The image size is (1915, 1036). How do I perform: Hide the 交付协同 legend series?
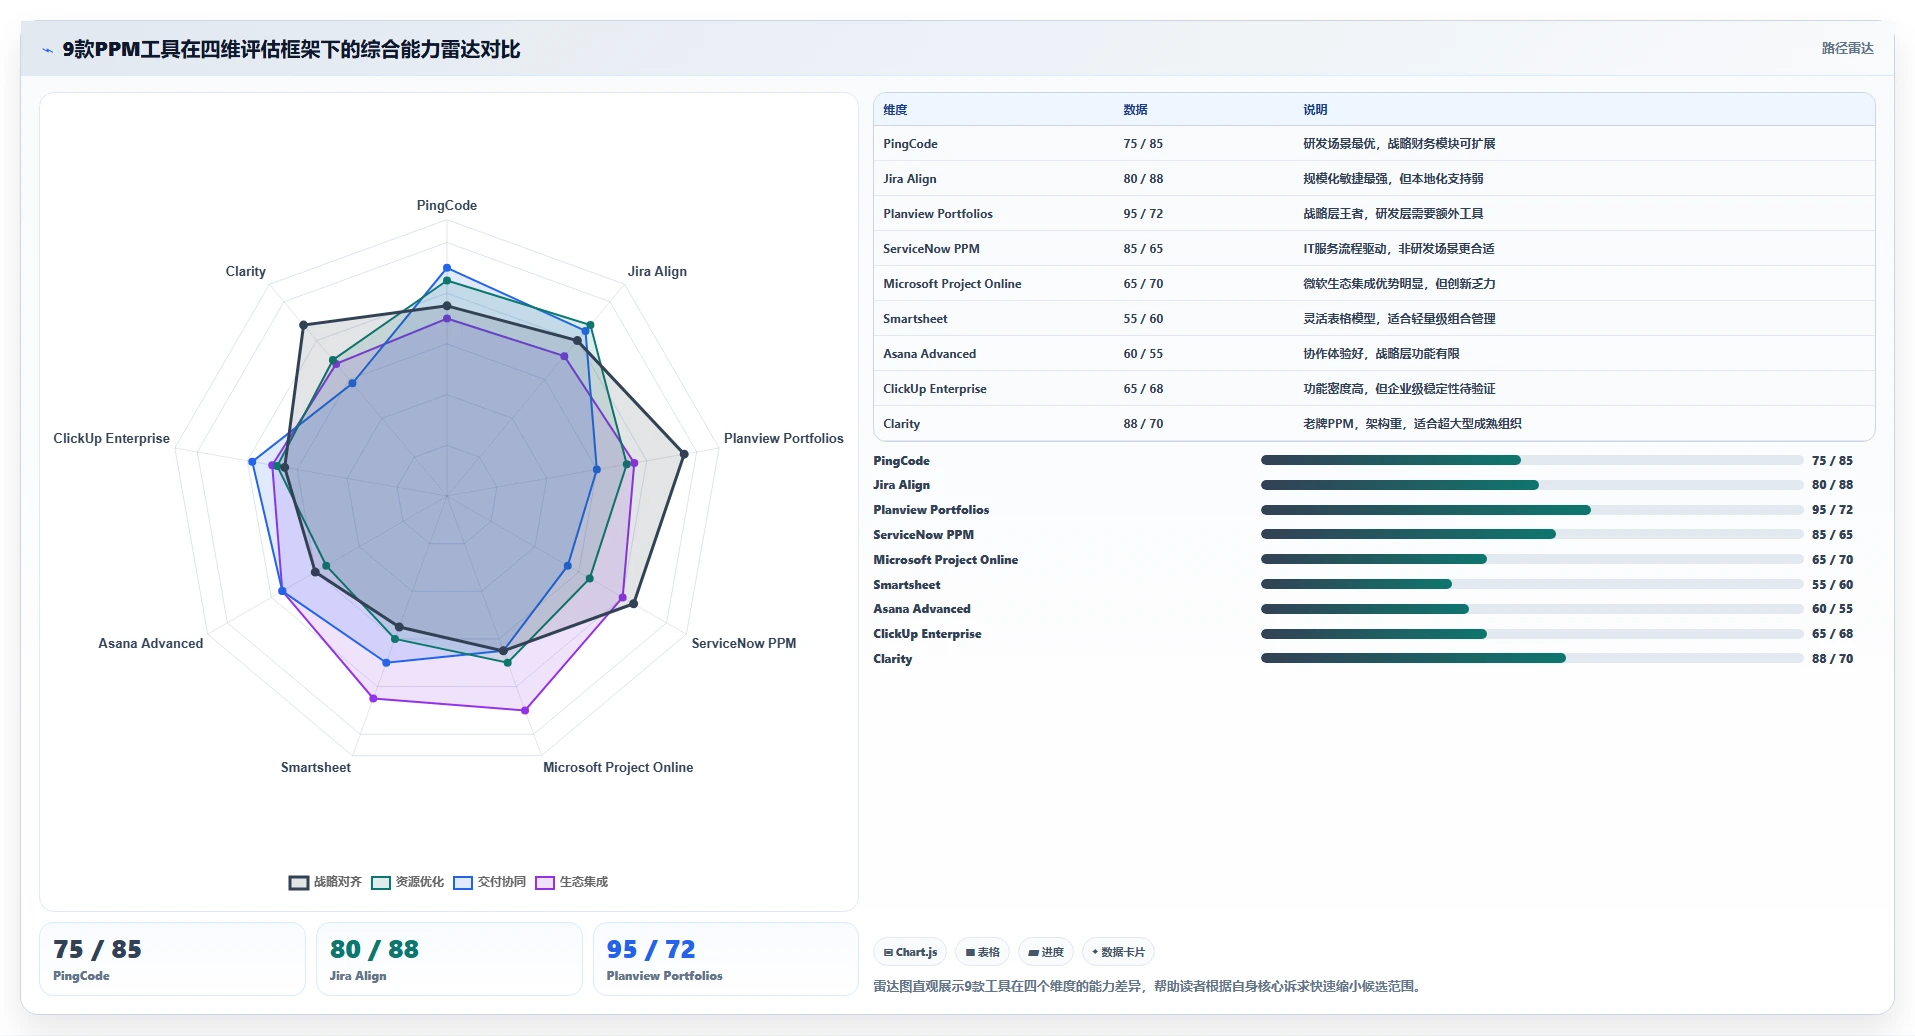click(x=489, y=882)
